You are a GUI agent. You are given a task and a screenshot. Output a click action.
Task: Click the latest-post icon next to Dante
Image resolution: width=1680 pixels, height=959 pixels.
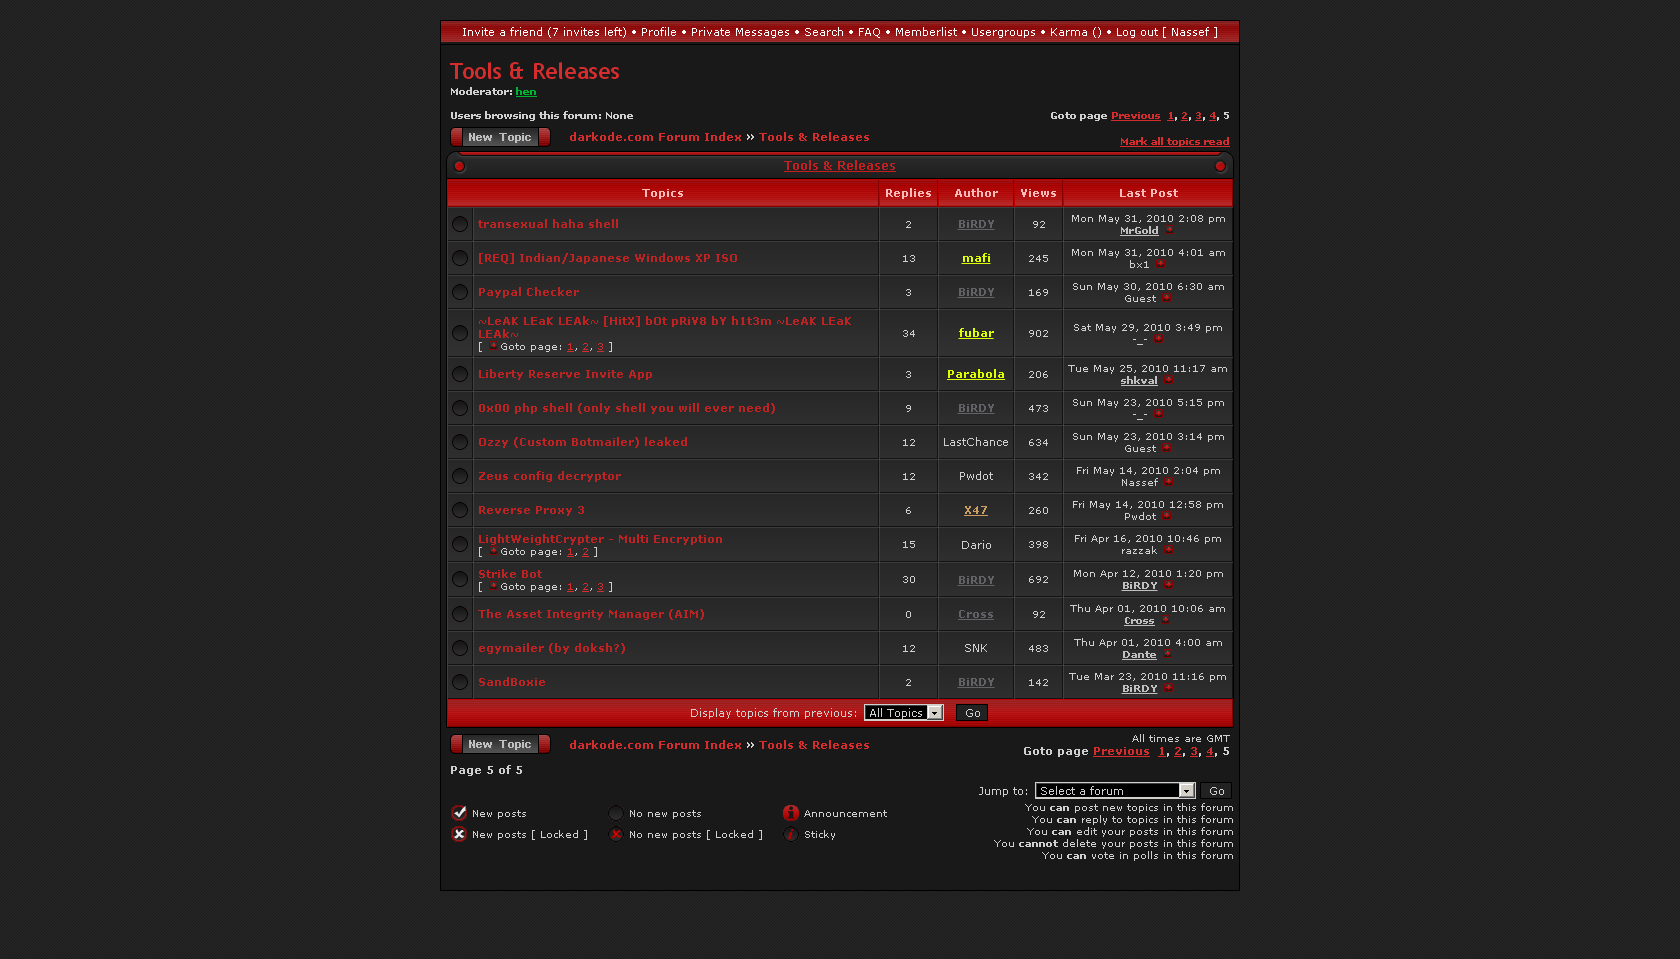(x=1167, y=655)
